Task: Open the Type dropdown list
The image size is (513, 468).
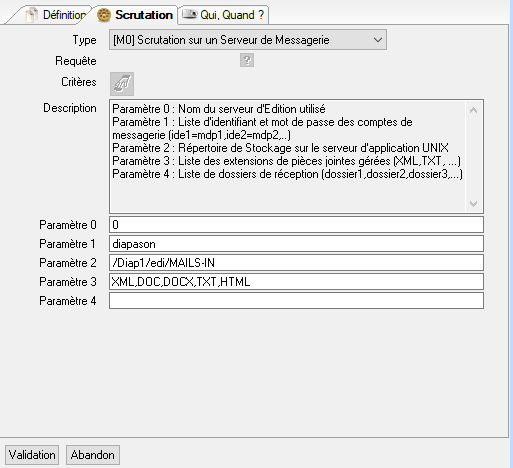Action: coord(248,40)
